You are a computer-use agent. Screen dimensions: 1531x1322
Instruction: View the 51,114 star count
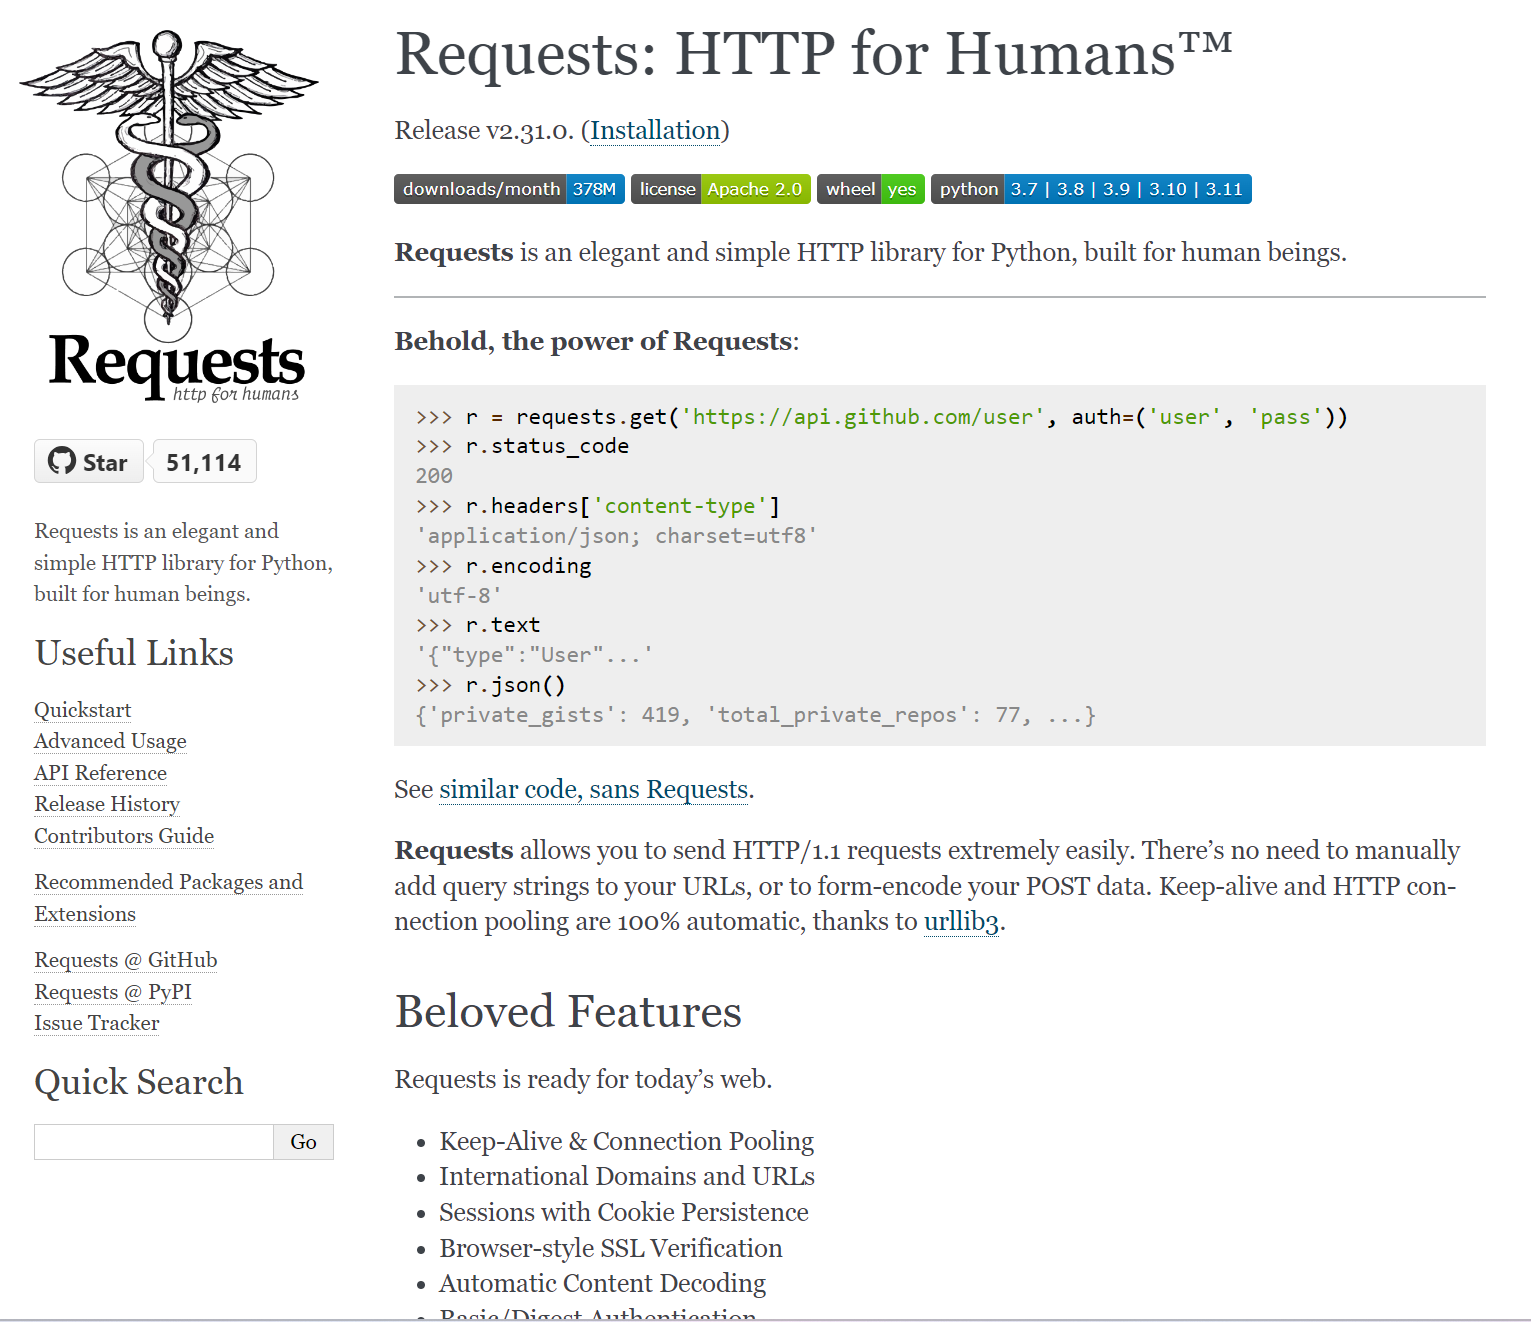(204, 461)
